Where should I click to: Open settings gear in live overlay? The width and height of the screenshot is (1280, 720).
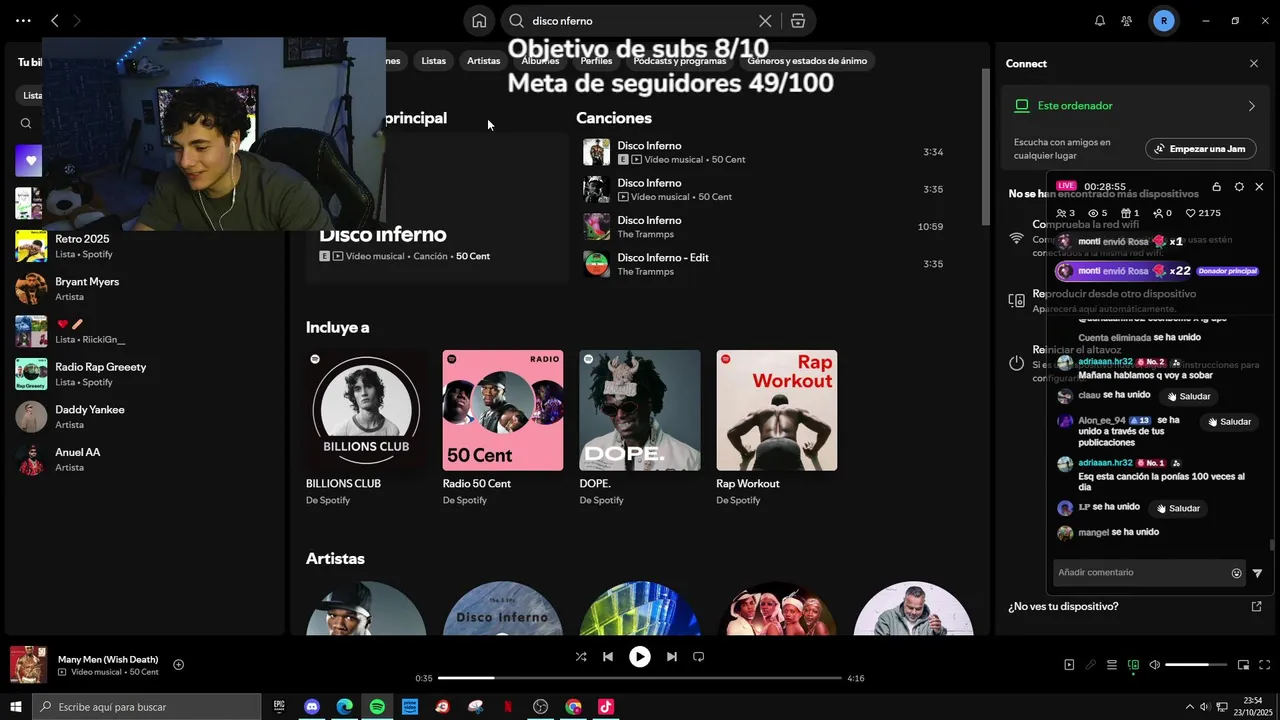(x=1239, y=187)
